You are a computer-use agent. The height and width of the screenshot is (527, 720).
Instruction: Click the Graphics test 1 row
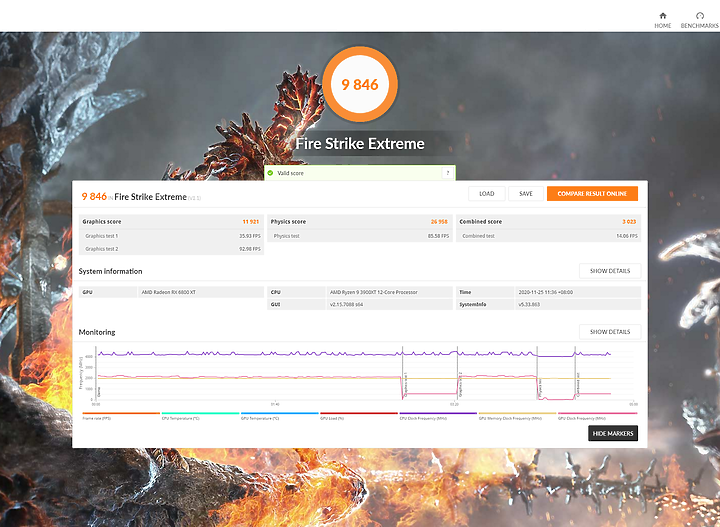171,236
